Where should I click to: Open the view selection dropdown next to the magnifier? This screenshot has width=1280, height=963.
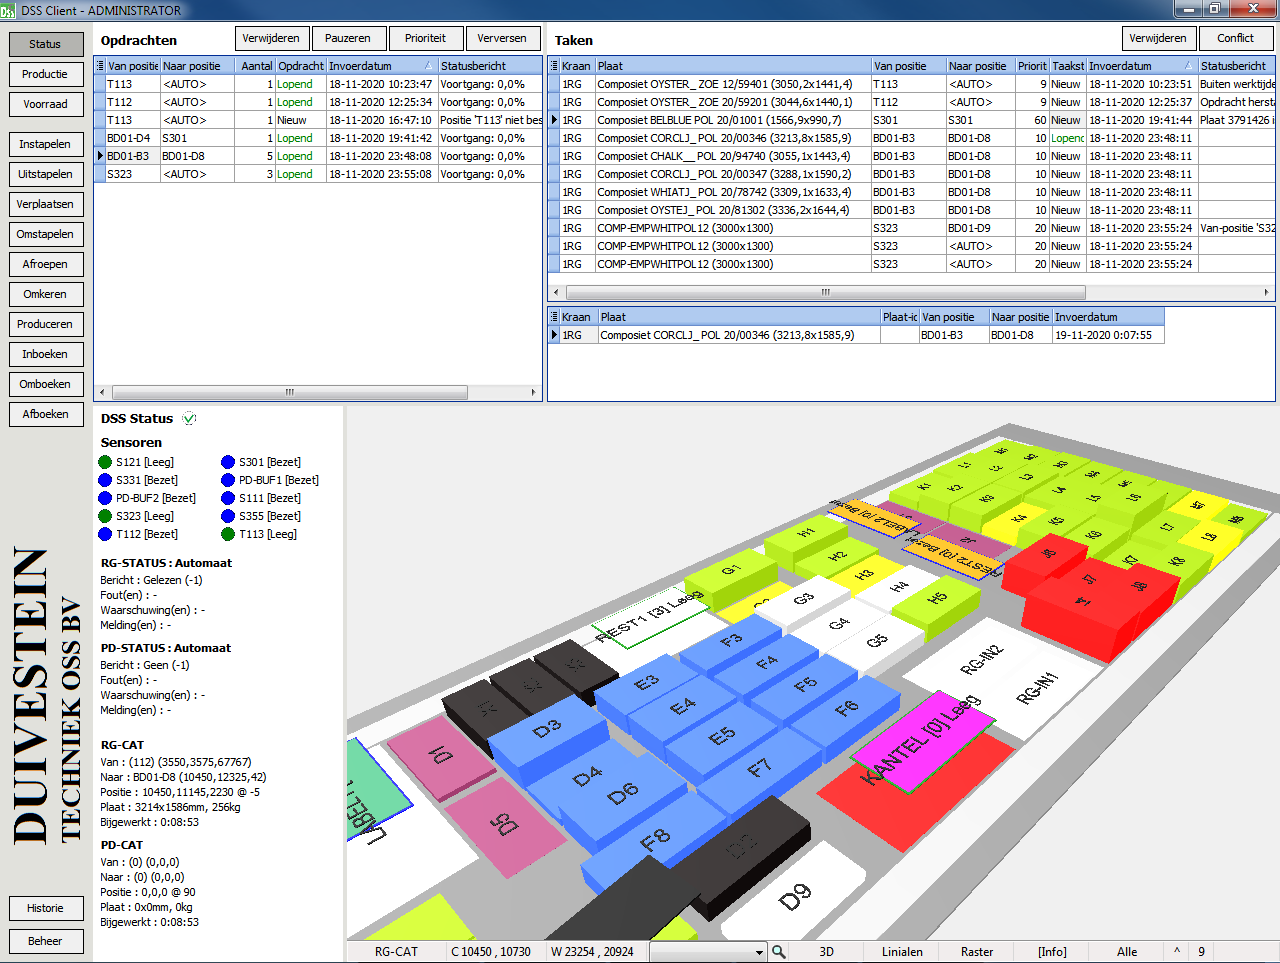[757, 951]
